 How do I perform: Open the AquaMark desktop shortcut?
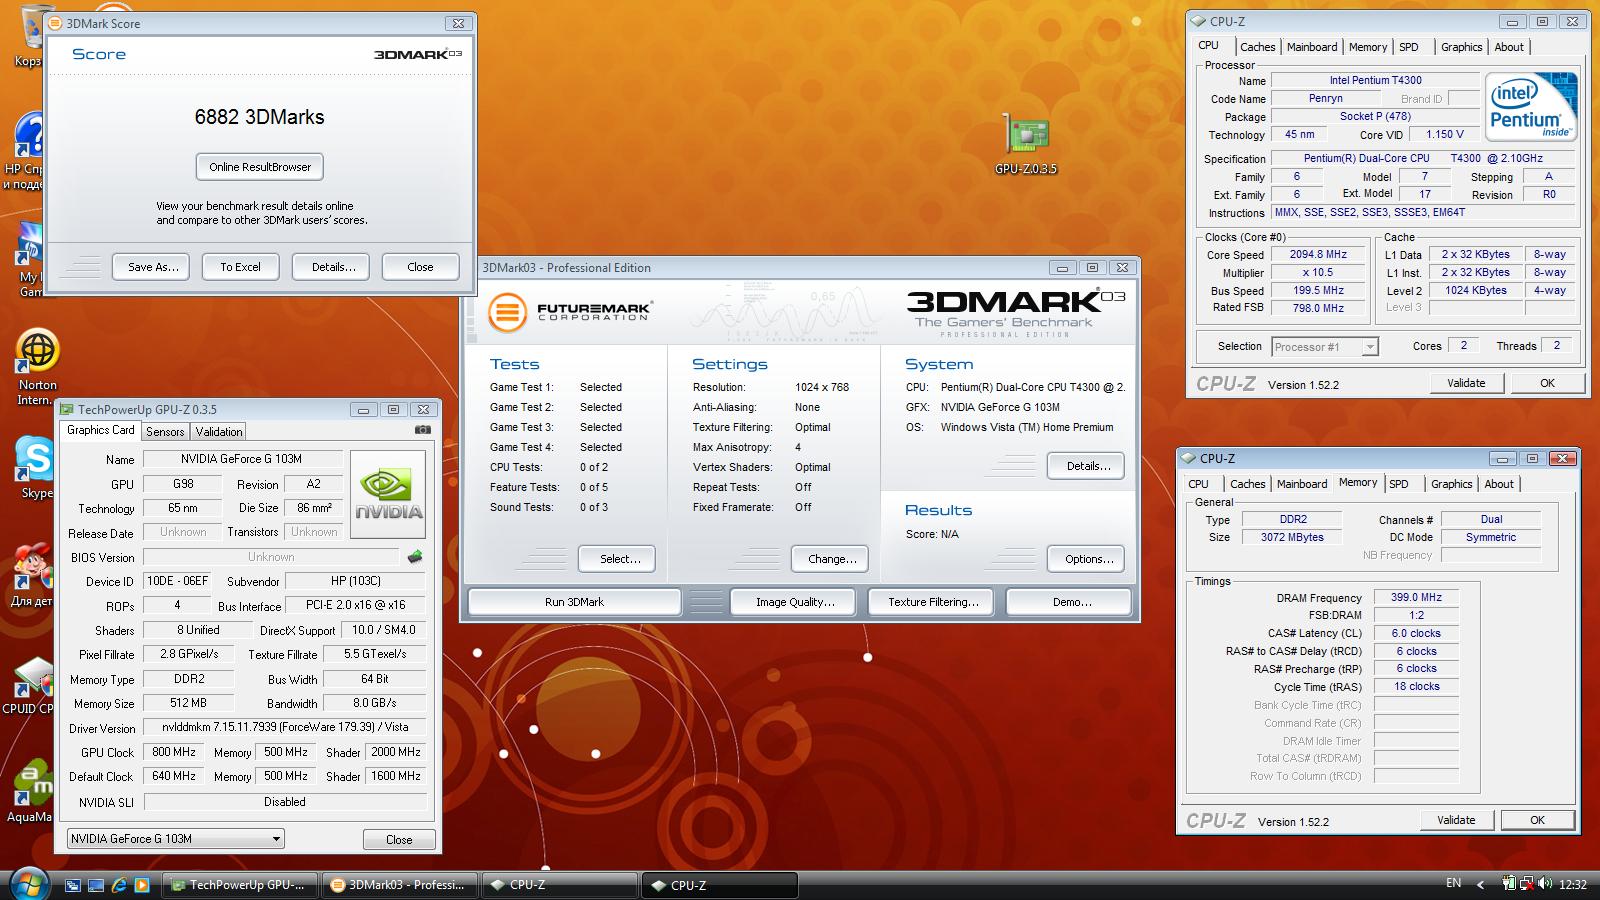click(x=30, y=792)
